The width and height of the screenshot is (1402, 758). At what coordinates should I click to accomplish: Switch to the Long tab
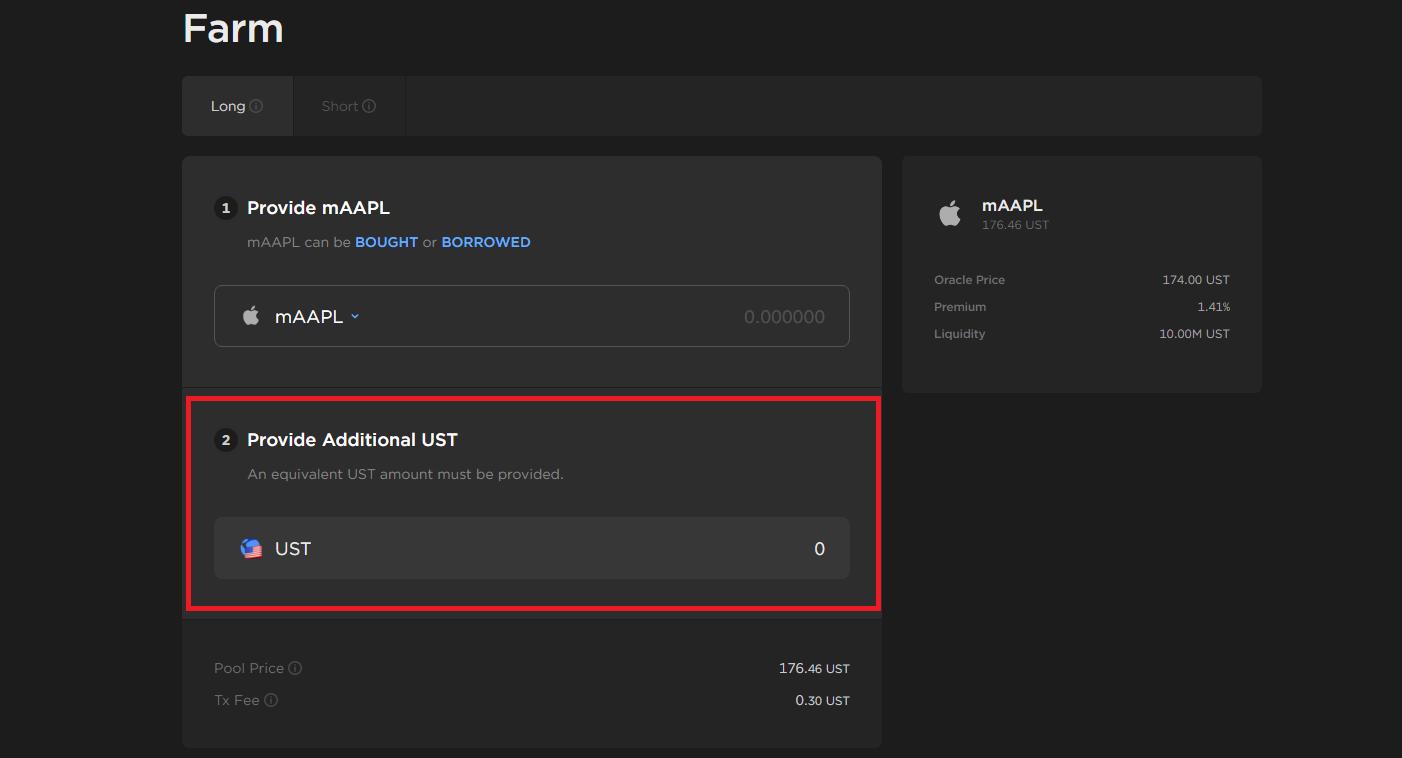click(x=228, y=106)
